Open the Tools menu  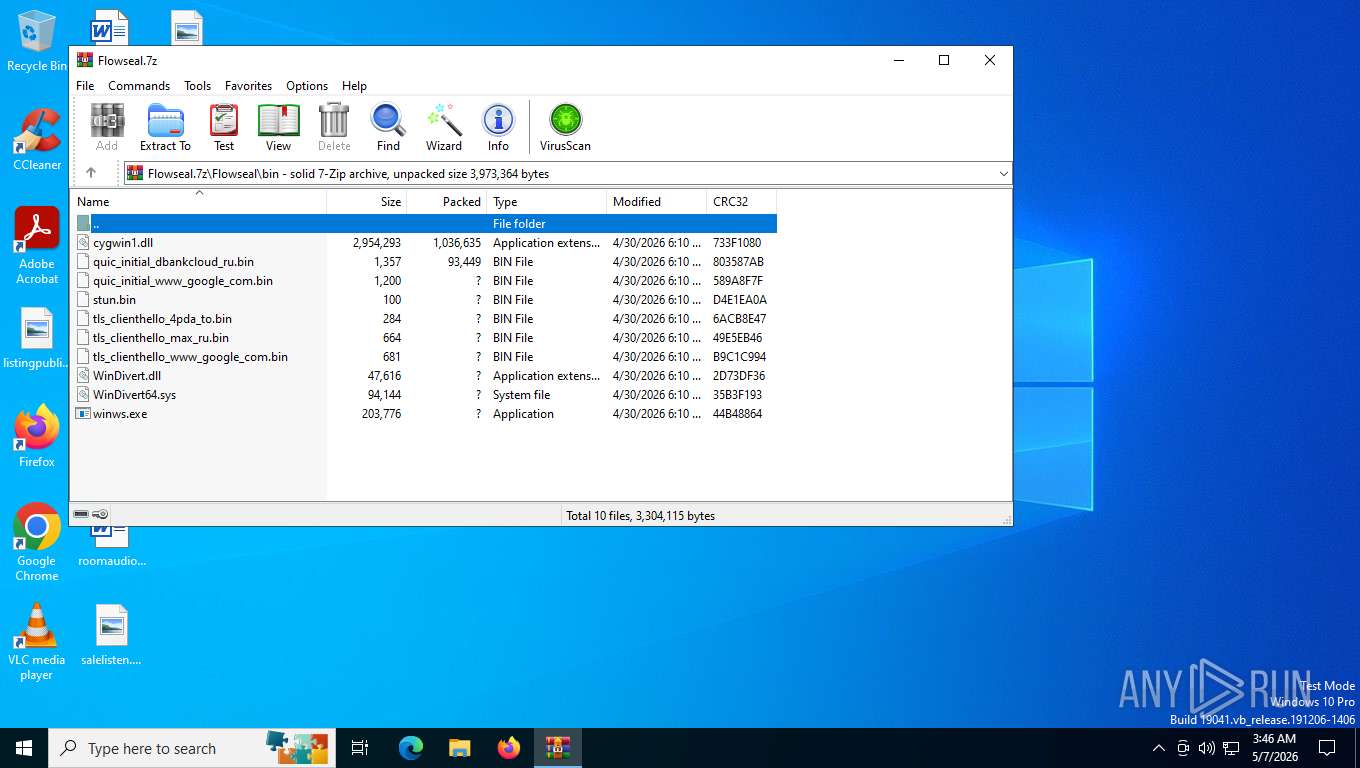pos(197,86)
